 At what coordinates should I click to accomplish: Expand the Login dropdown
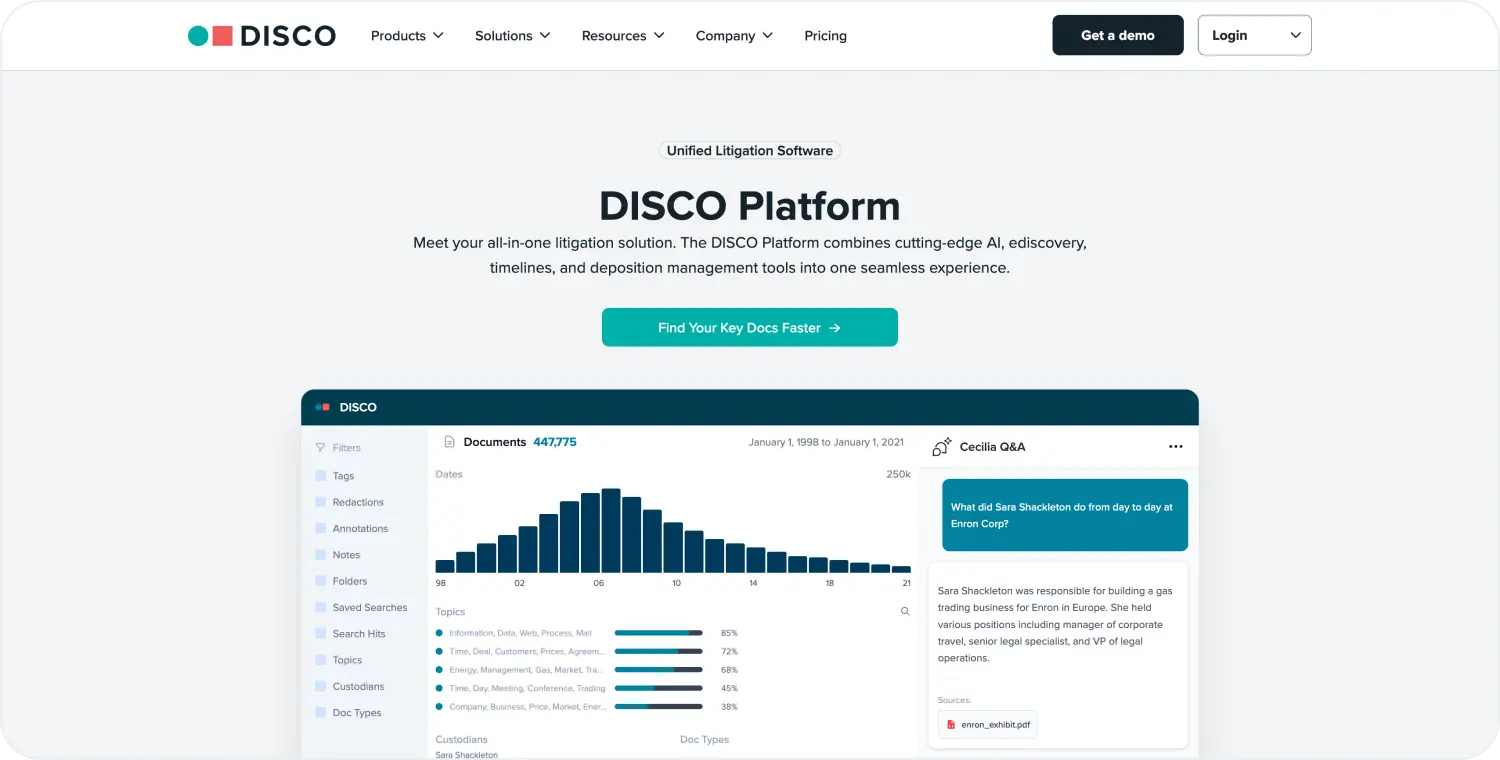1255,35
